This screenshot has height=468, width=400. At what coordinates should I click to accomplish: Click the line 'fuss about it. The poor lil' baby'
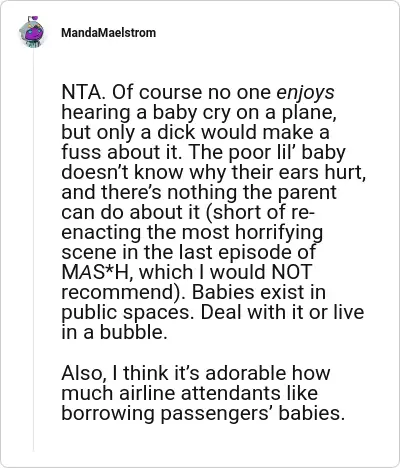tap(203, 153)
